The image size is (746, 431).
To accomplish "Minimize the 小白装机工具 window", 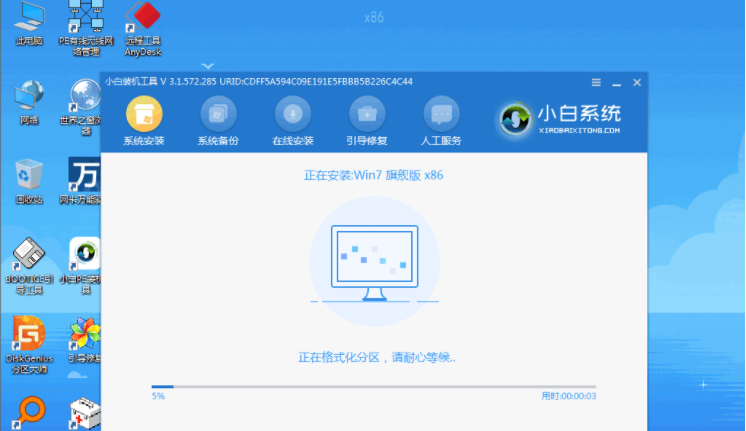I will point(613,81).
